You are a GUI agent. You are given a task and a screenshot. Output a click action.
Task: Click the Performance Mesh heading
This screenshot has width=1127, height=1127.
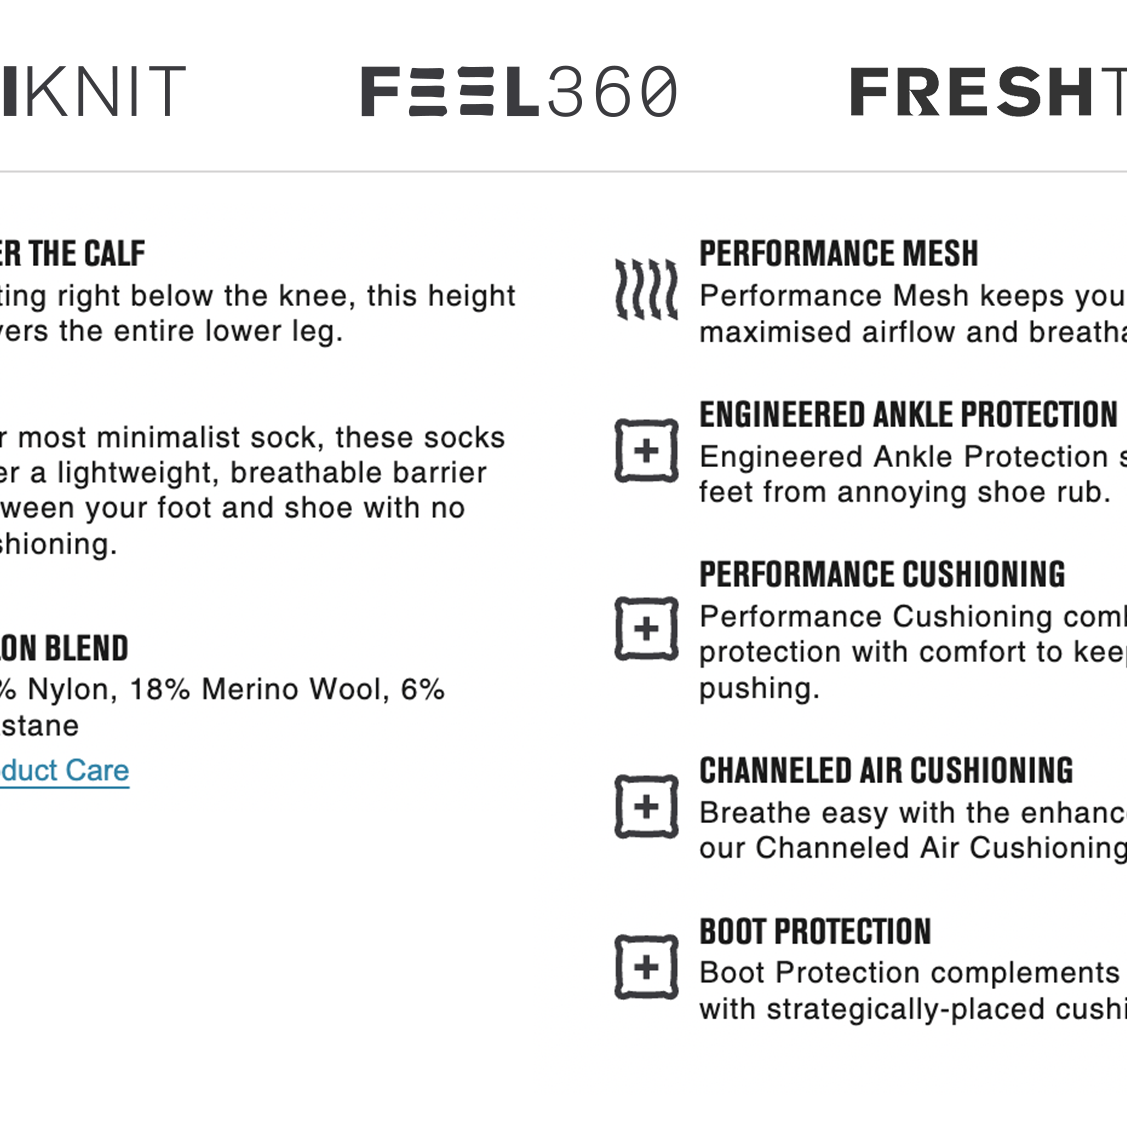(x=839, y=254)
